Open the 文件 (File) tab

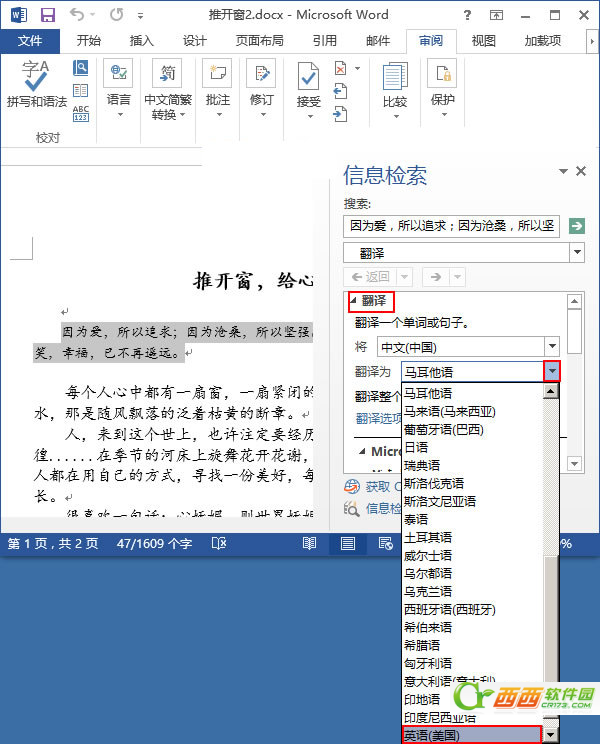coord(30,41)
